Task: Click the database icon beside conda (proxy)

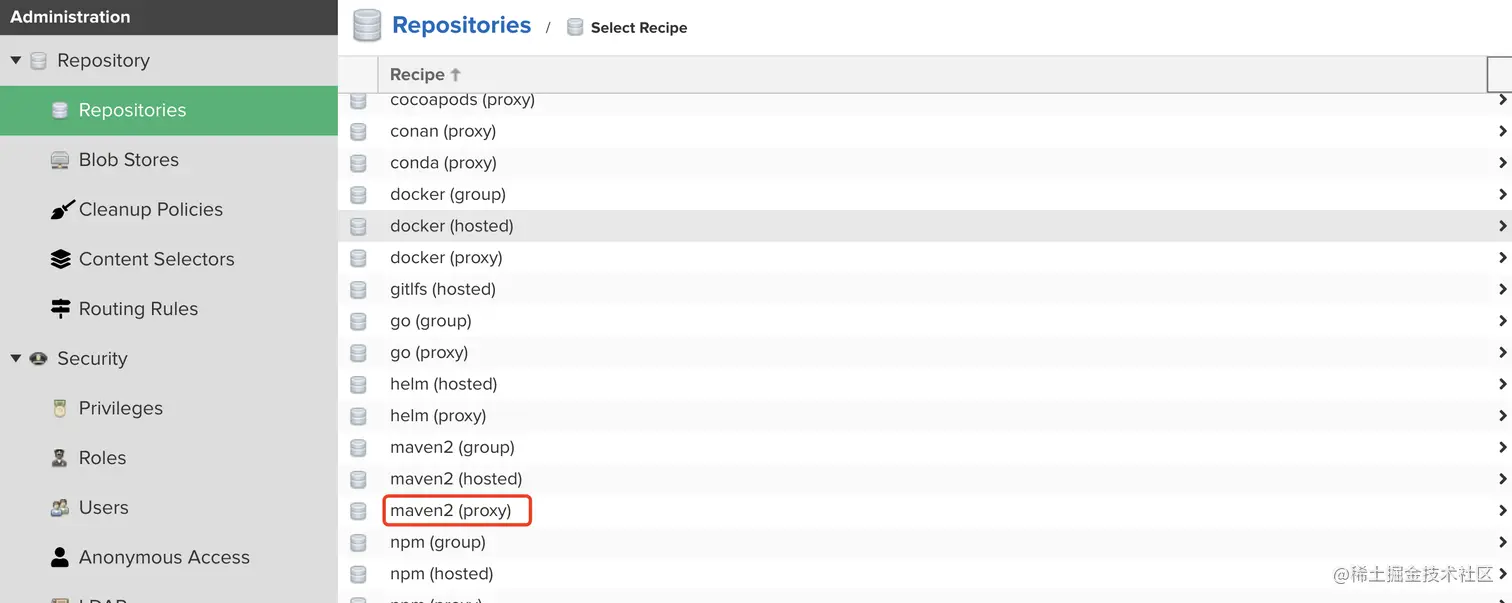Action: [358, 163]
